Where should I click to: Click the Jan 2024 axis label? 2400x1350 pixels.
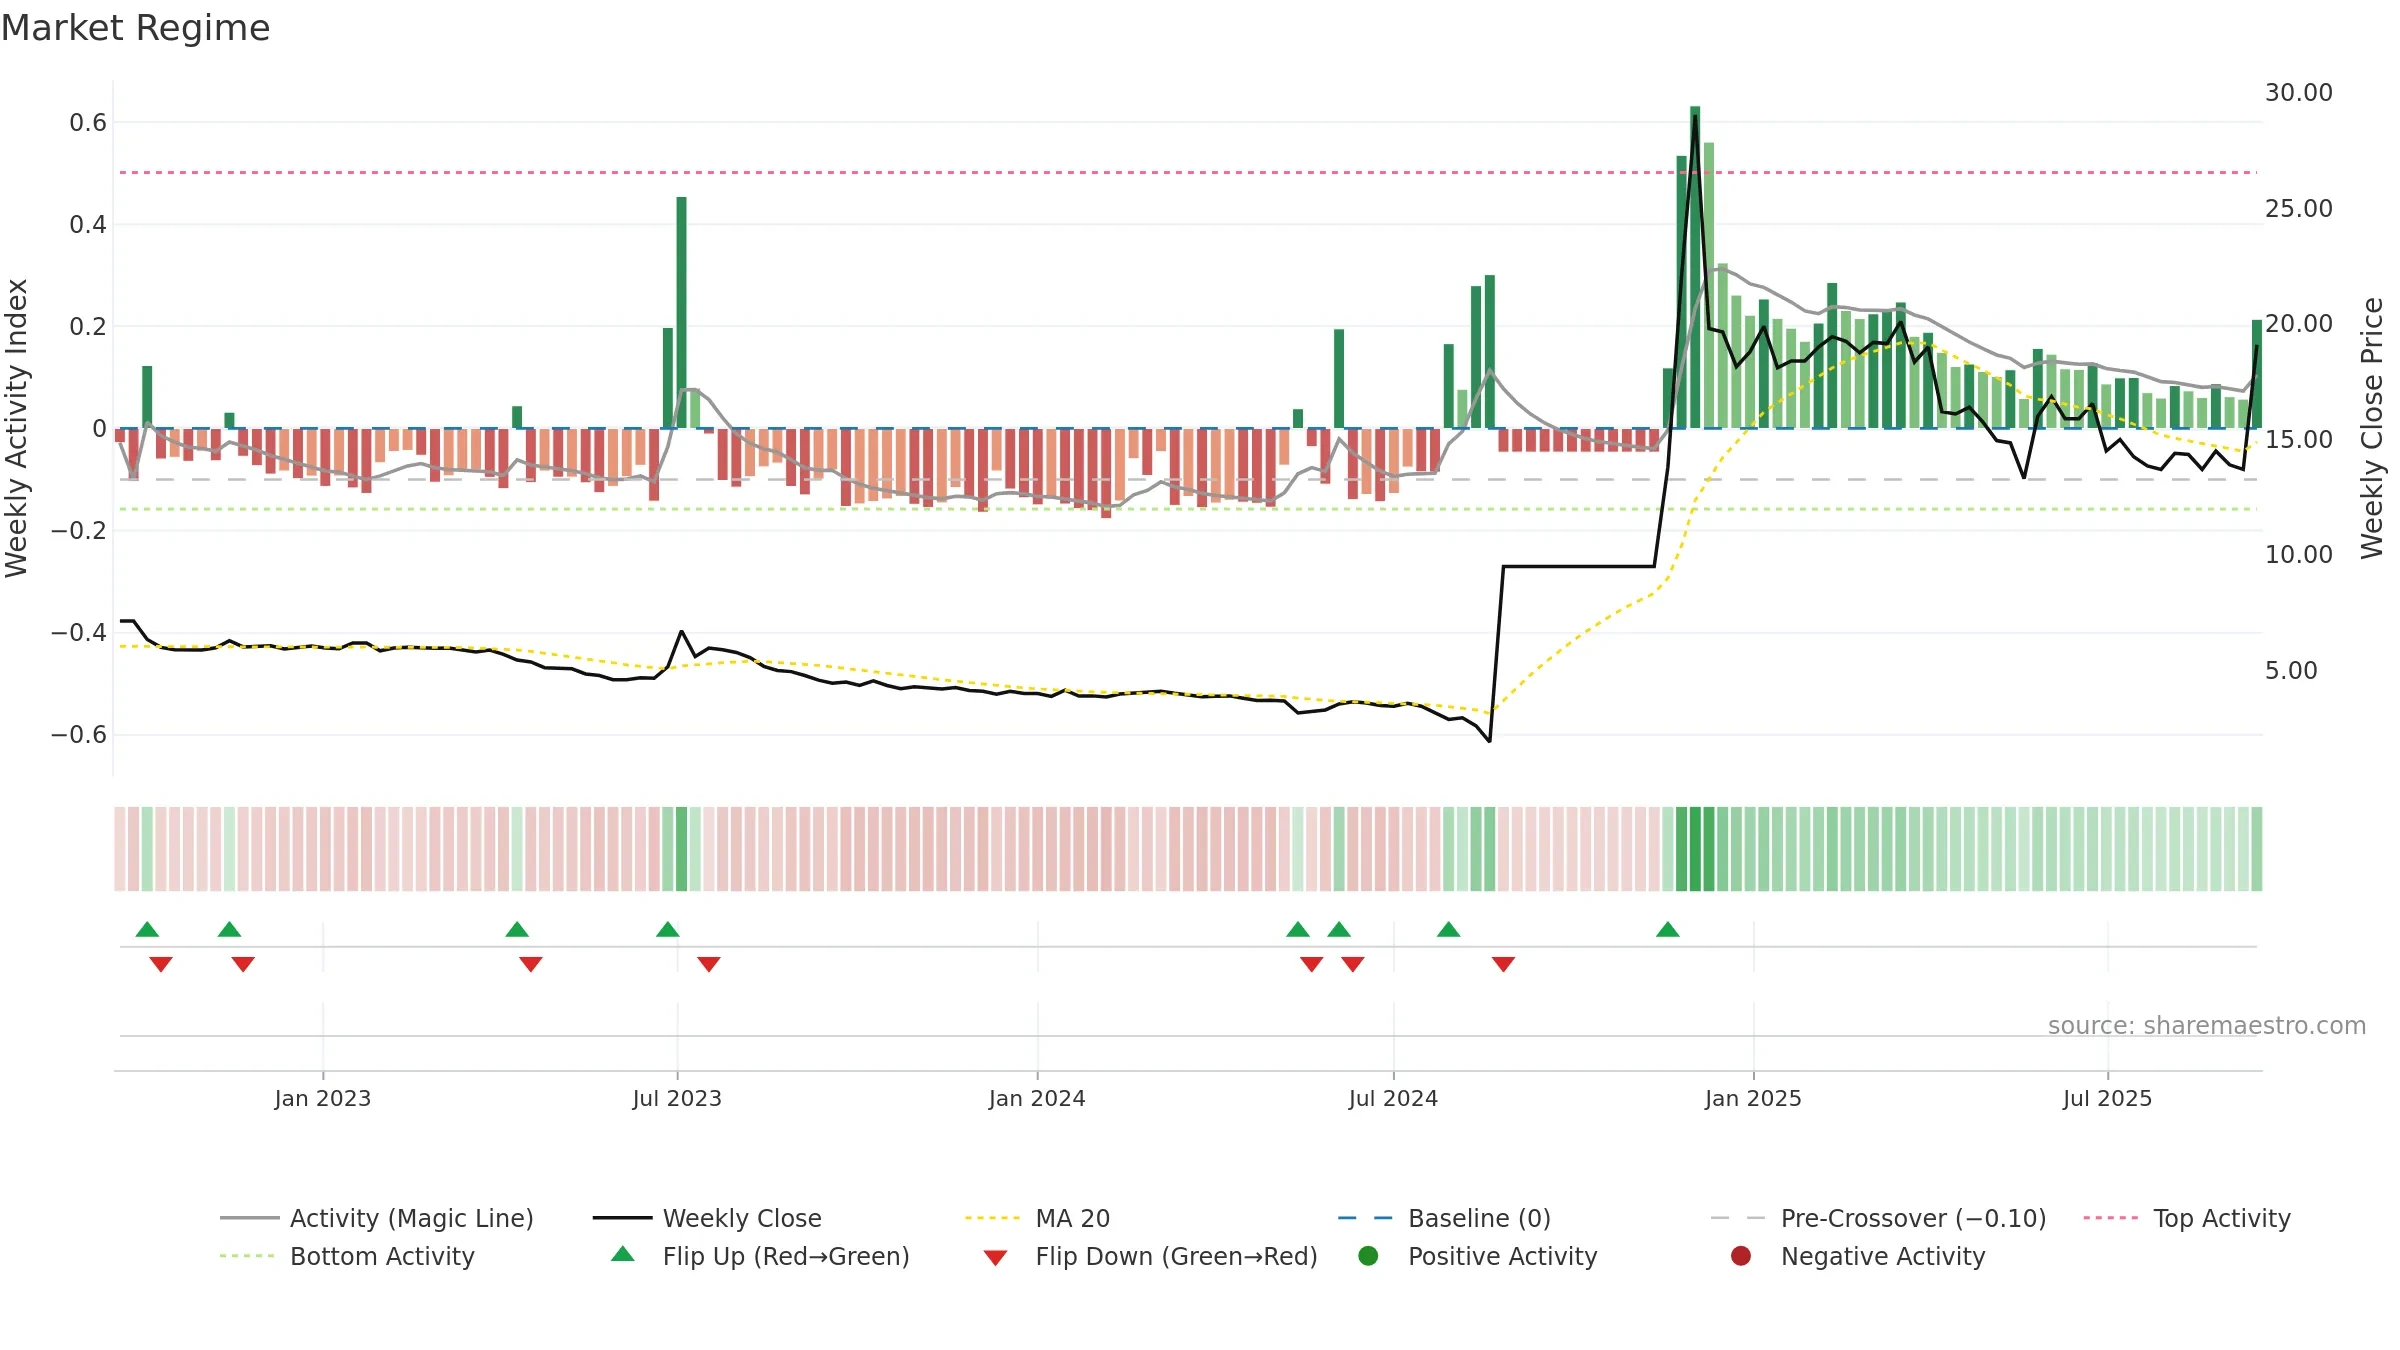[x=1037, y=1098]
